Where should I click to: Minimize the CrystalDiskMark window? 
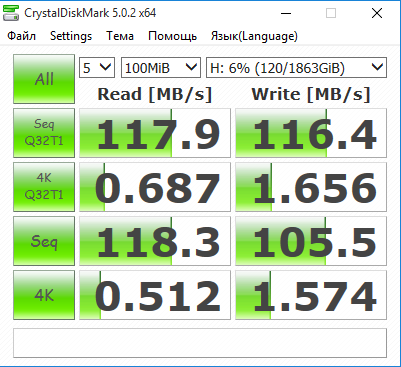pos(286,13)
